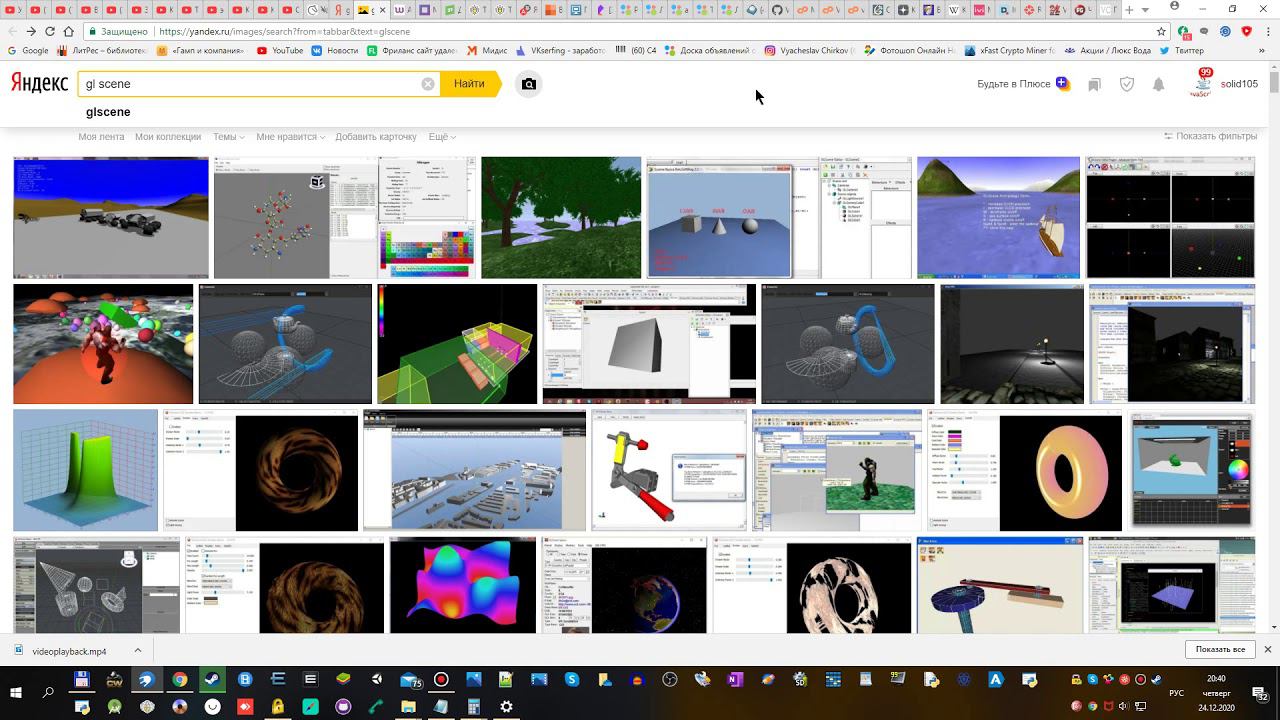Expand the Темы dropdown
1280x720 pixels.
228,137
